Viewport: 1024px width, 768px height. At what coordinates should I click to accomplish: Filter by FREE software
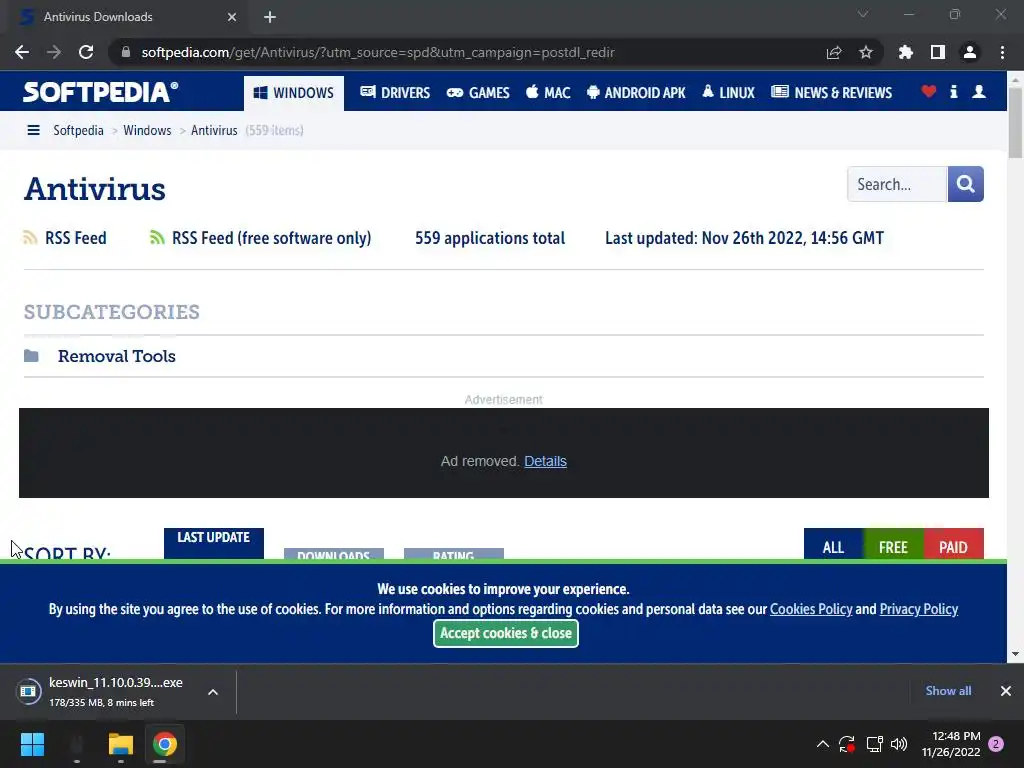pyautogui.click(x=893, y=544)
